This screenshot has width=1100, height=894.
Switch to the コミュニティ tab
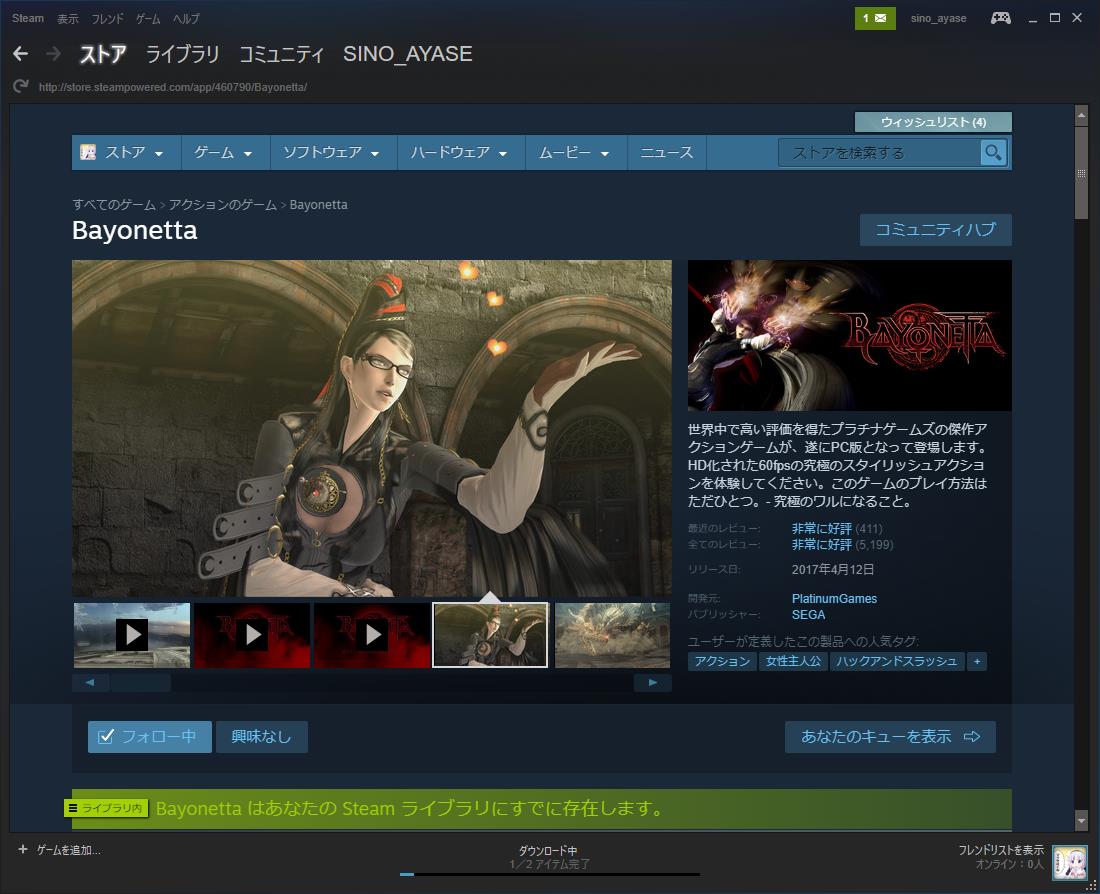(281, 54)
